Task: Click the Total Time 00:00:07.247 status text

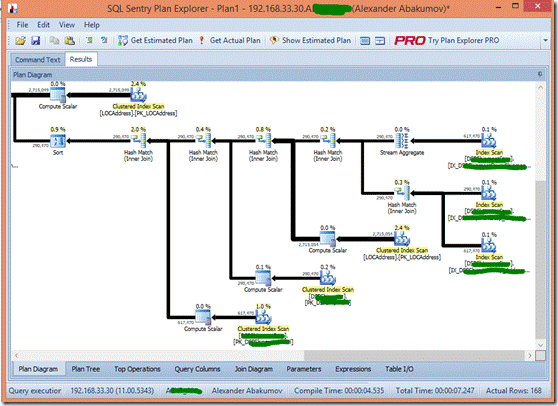Action: tap(435, 390)
